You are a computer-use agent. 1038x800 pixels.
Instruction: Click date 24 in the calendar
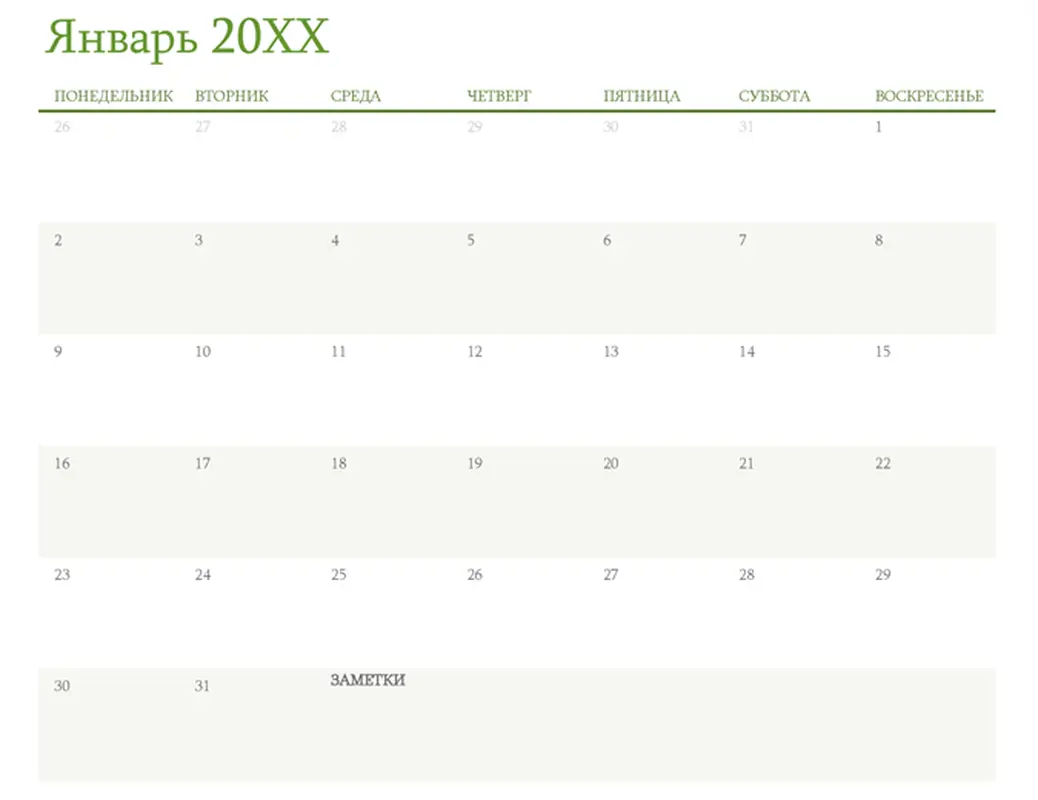coord(203,575)
